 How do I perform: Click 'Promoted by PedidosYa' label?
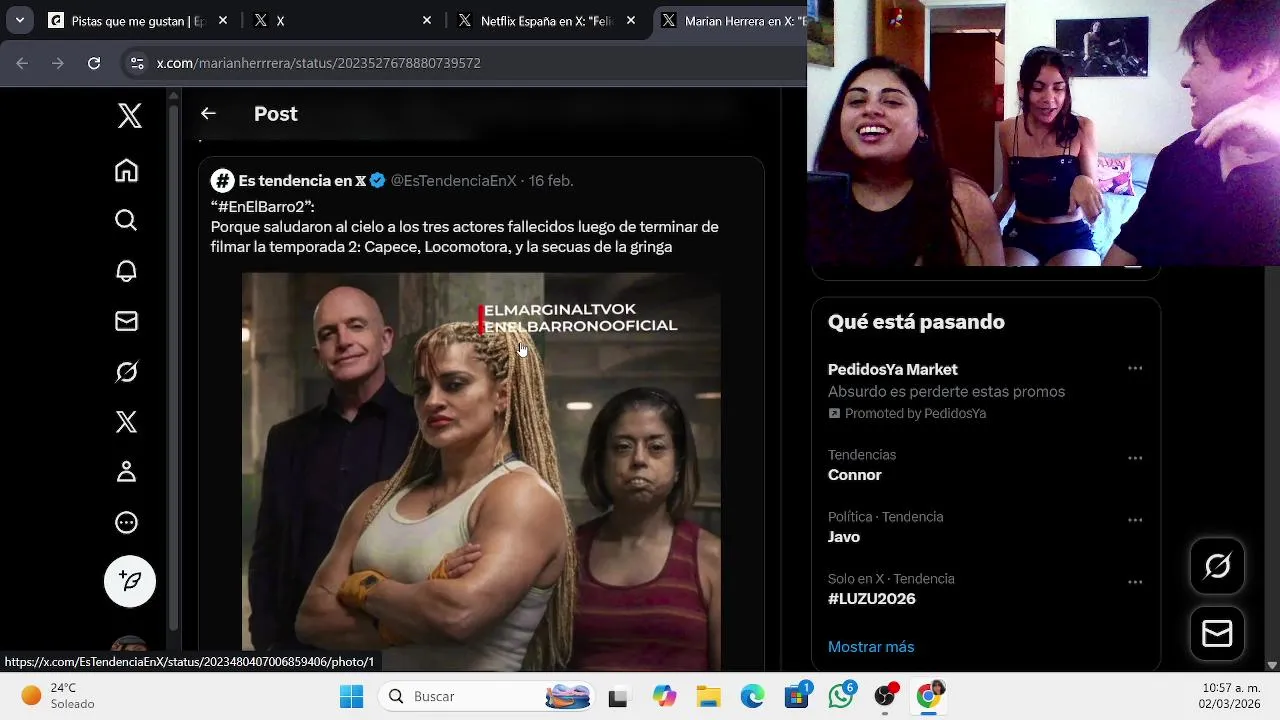pyautogui.click(x=907, y=414)
